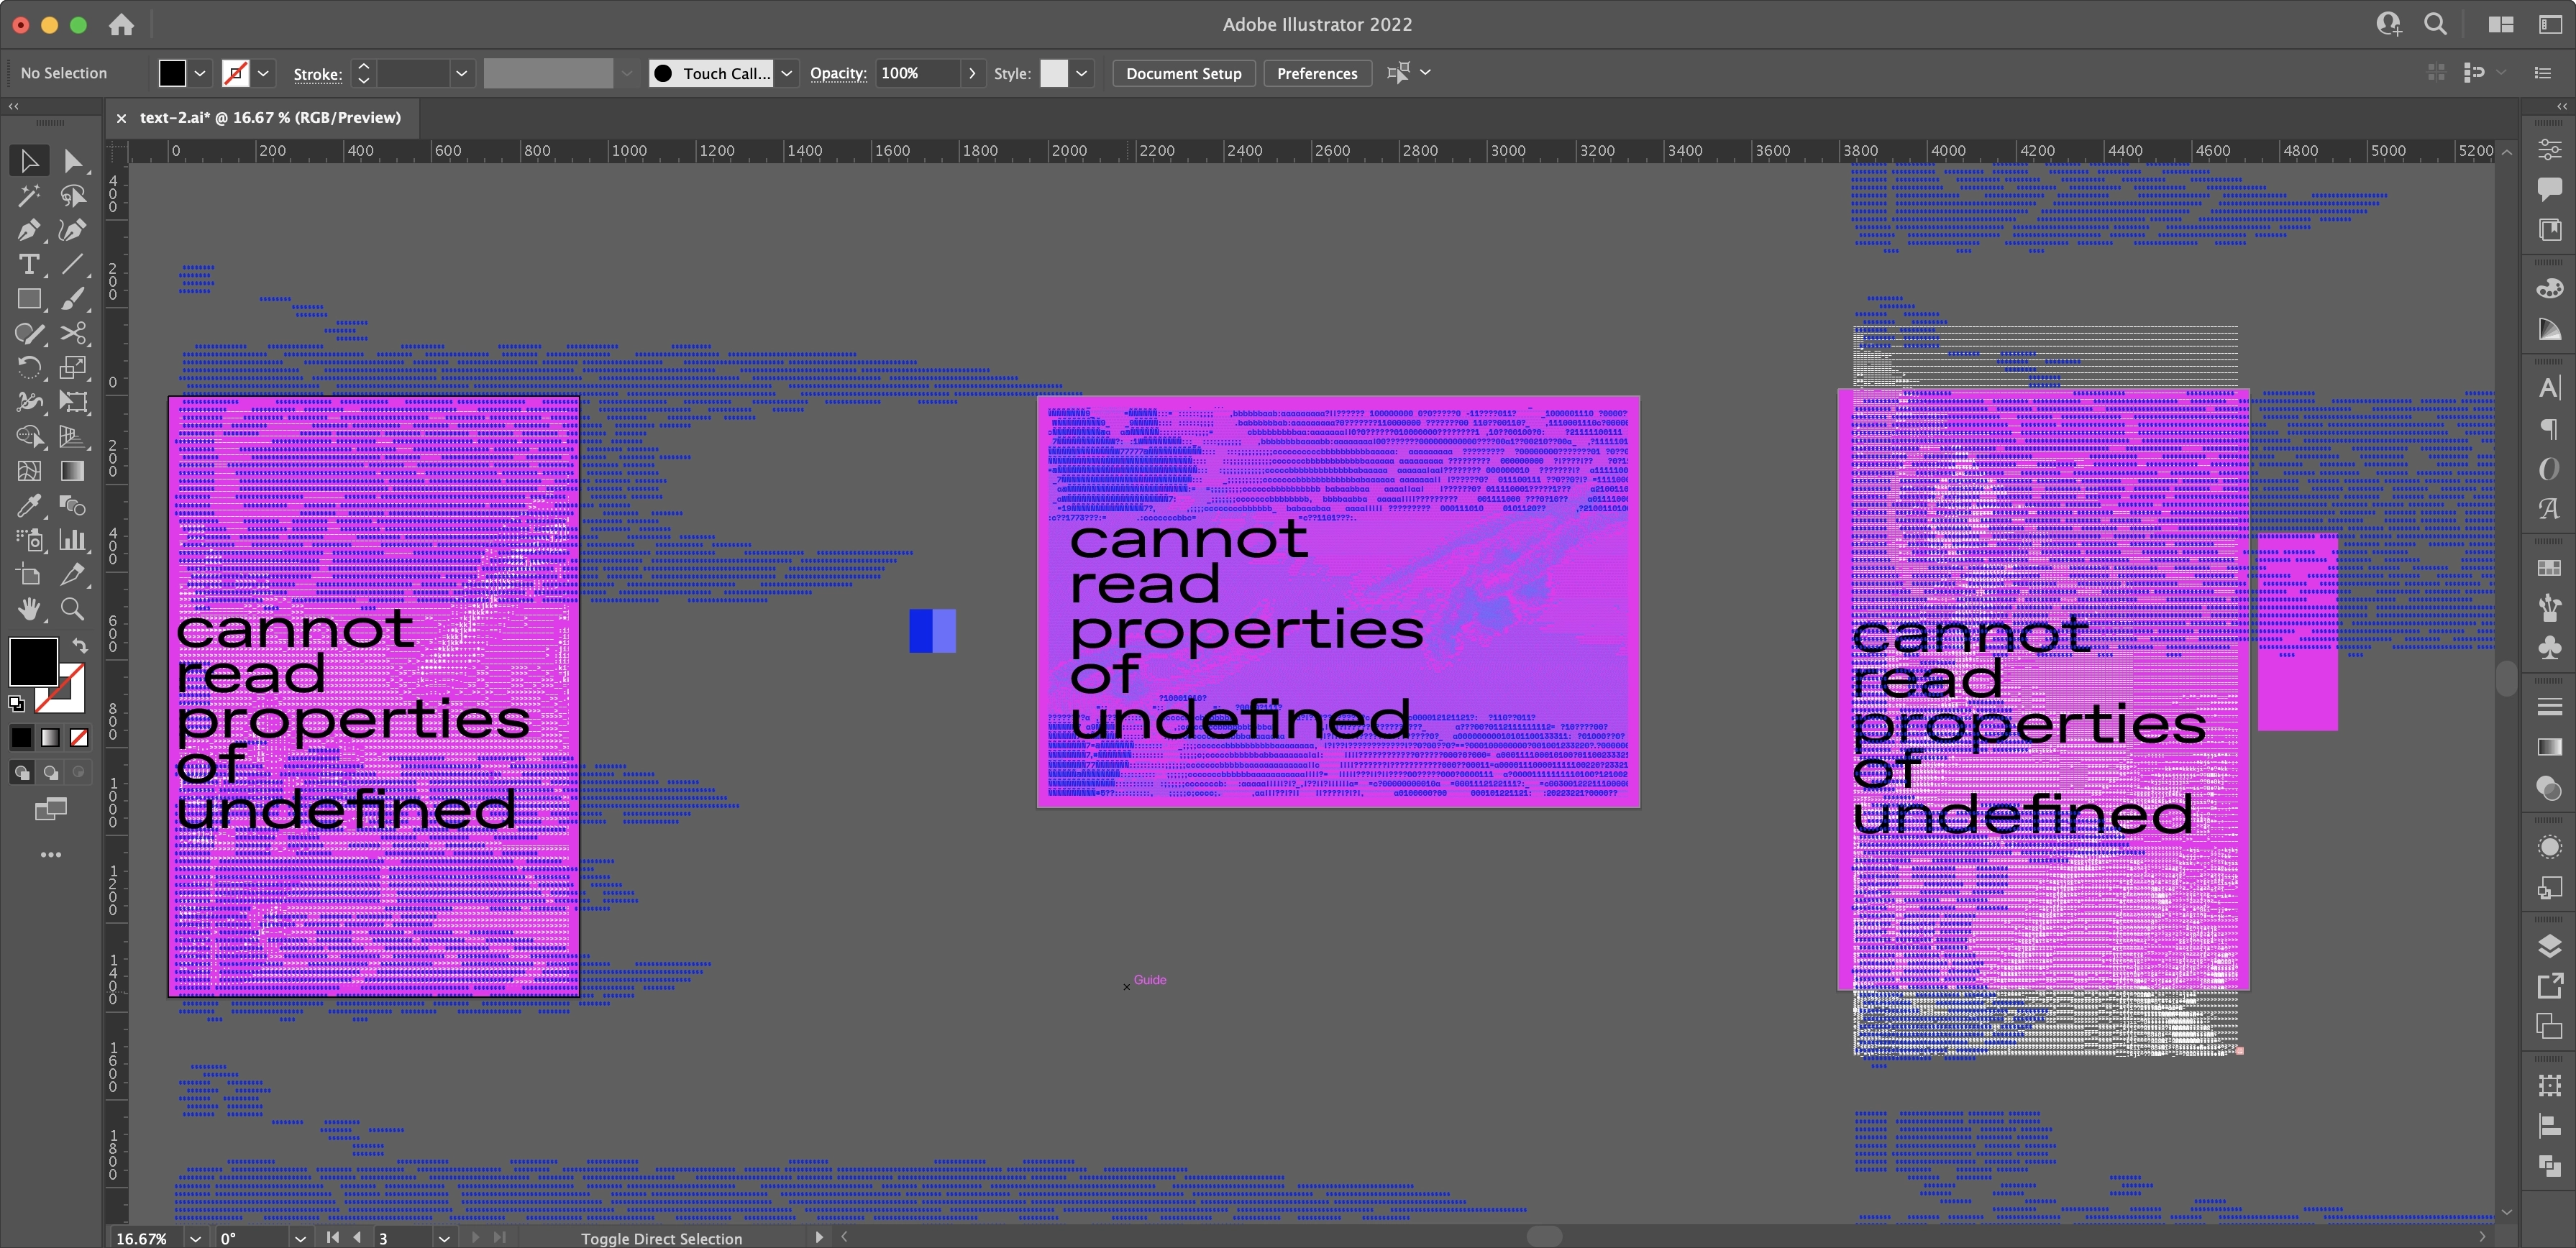The image size is (2576, 1248).
Task: Select the Selection tool (black arrow)
Action: tap(29, 160)
